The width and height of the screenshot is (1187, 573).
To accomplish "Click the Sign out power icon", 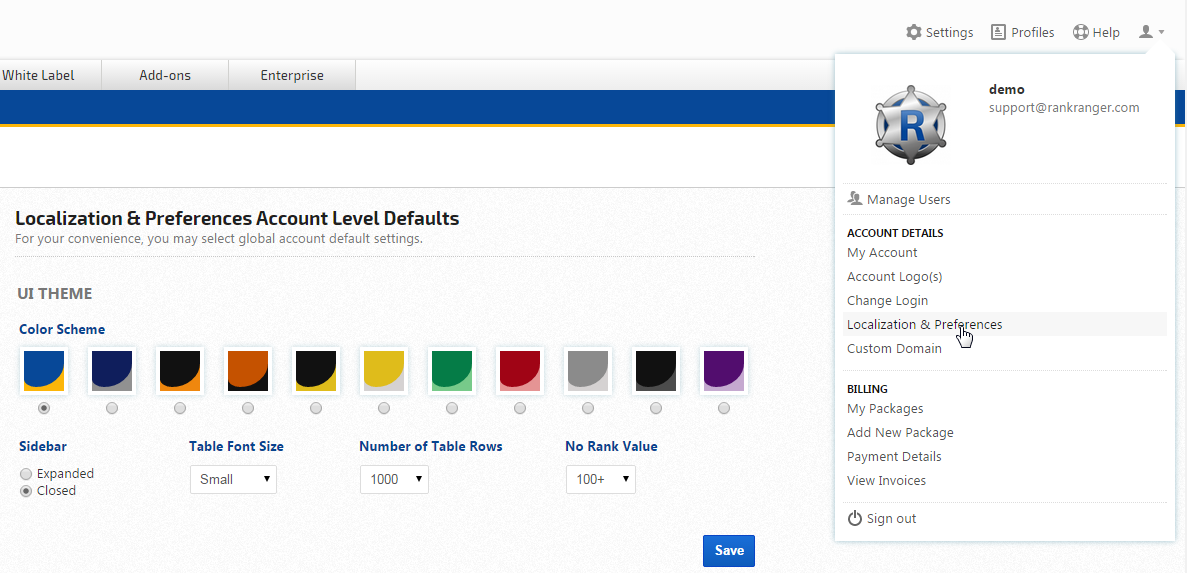I will click(855, 518).
